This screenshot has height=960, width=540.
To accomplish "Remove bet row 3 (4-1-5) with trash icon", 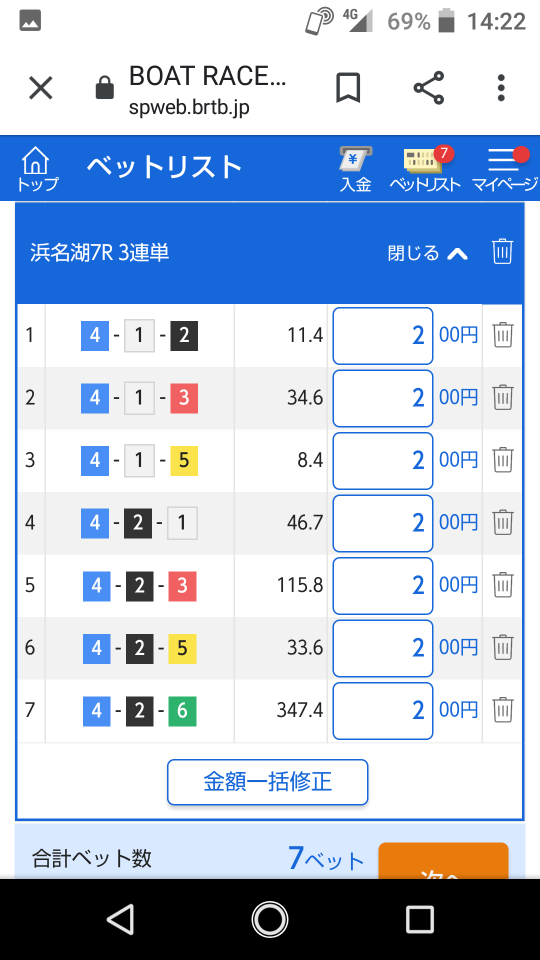I will 503,460.
